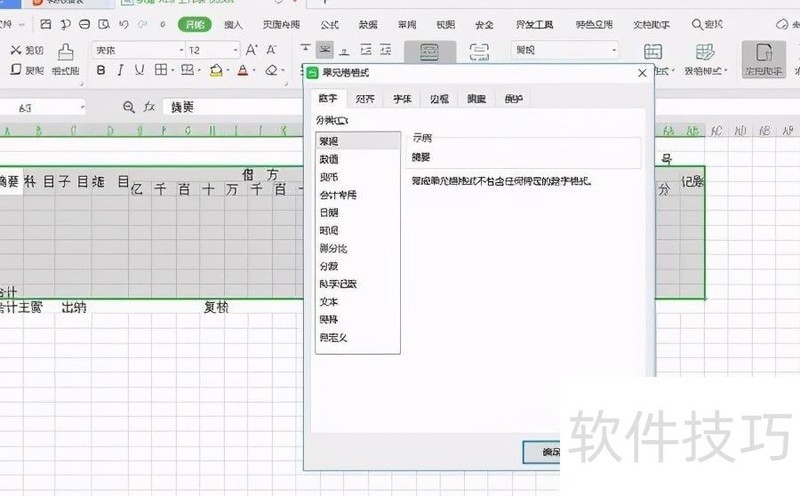
Task: Toggle Bold formatting
Action: tap(100, 70)
